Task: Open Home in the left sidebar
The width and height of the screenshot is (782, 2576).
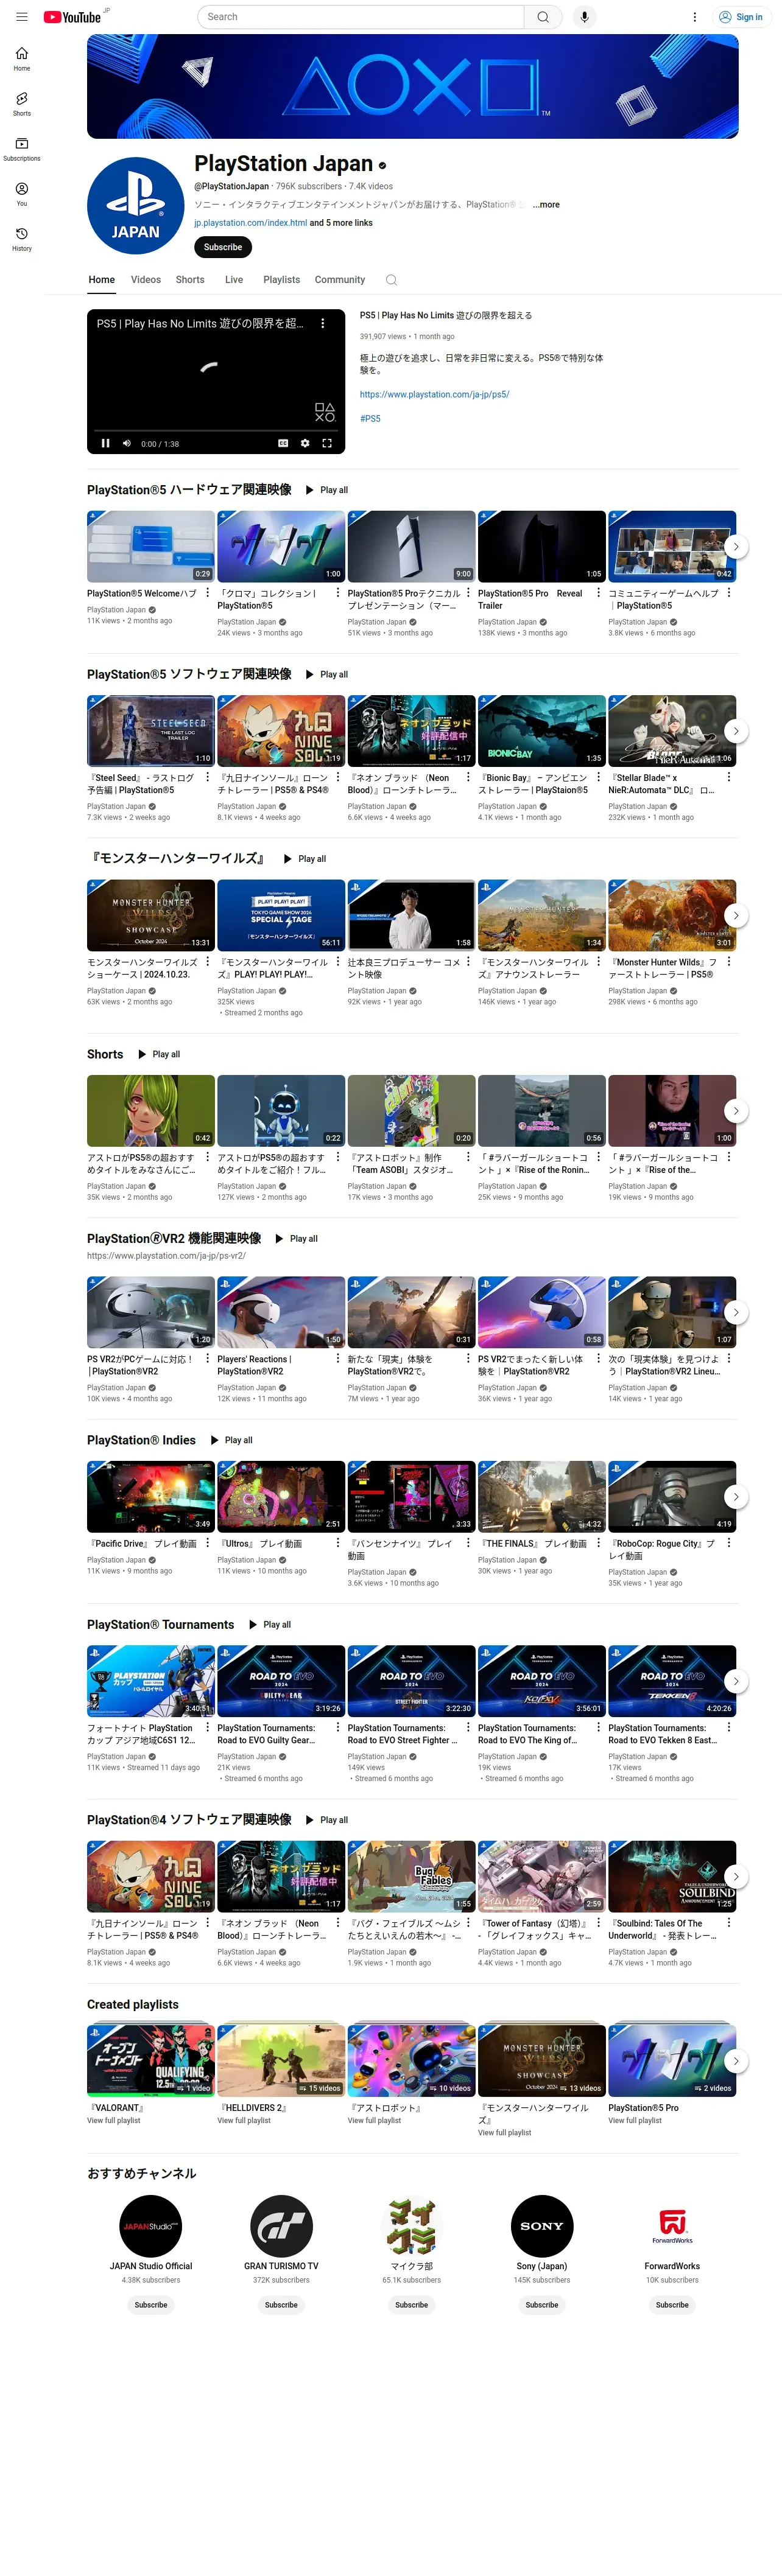Action: 21,59
